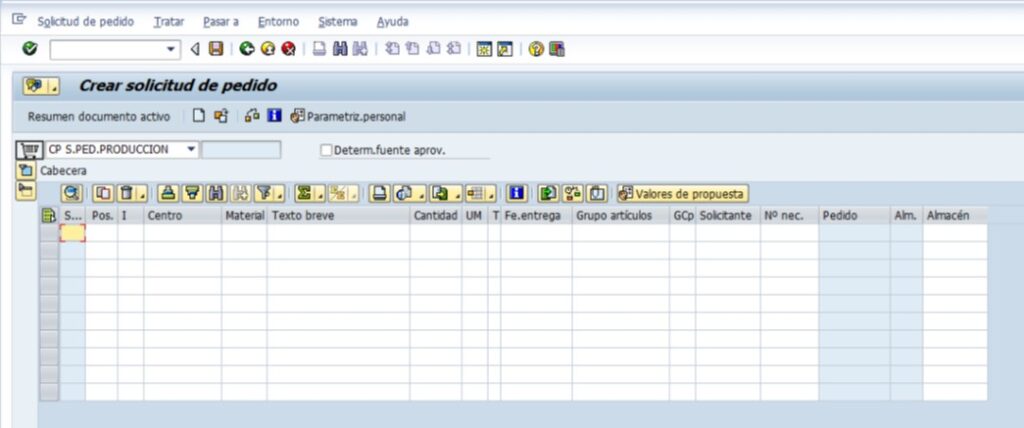
Task: Click the Print icon in item toolbar
Action: tap(379, 193)
